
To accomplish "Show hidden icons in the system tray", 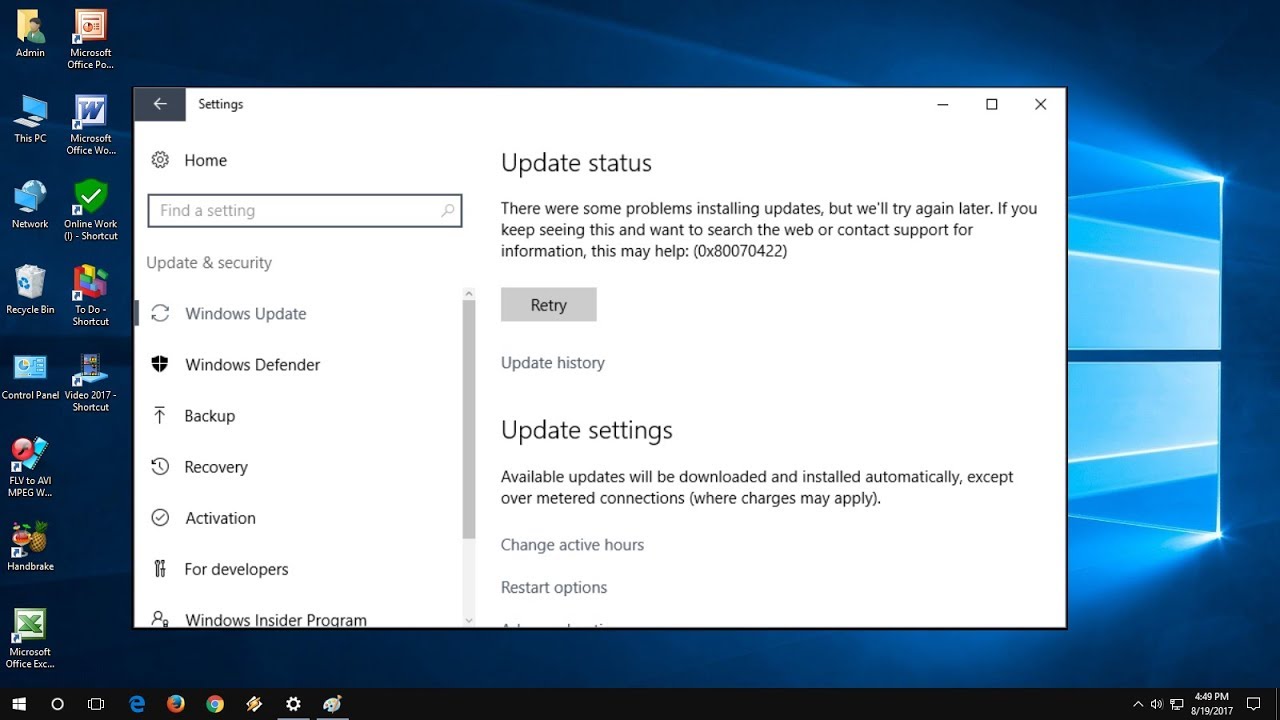I will 1138,704.
